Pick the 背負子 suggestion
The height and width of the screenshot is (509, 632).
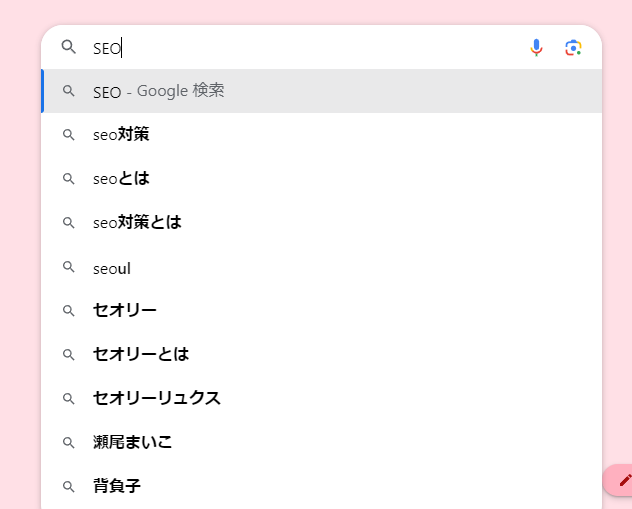322,486
